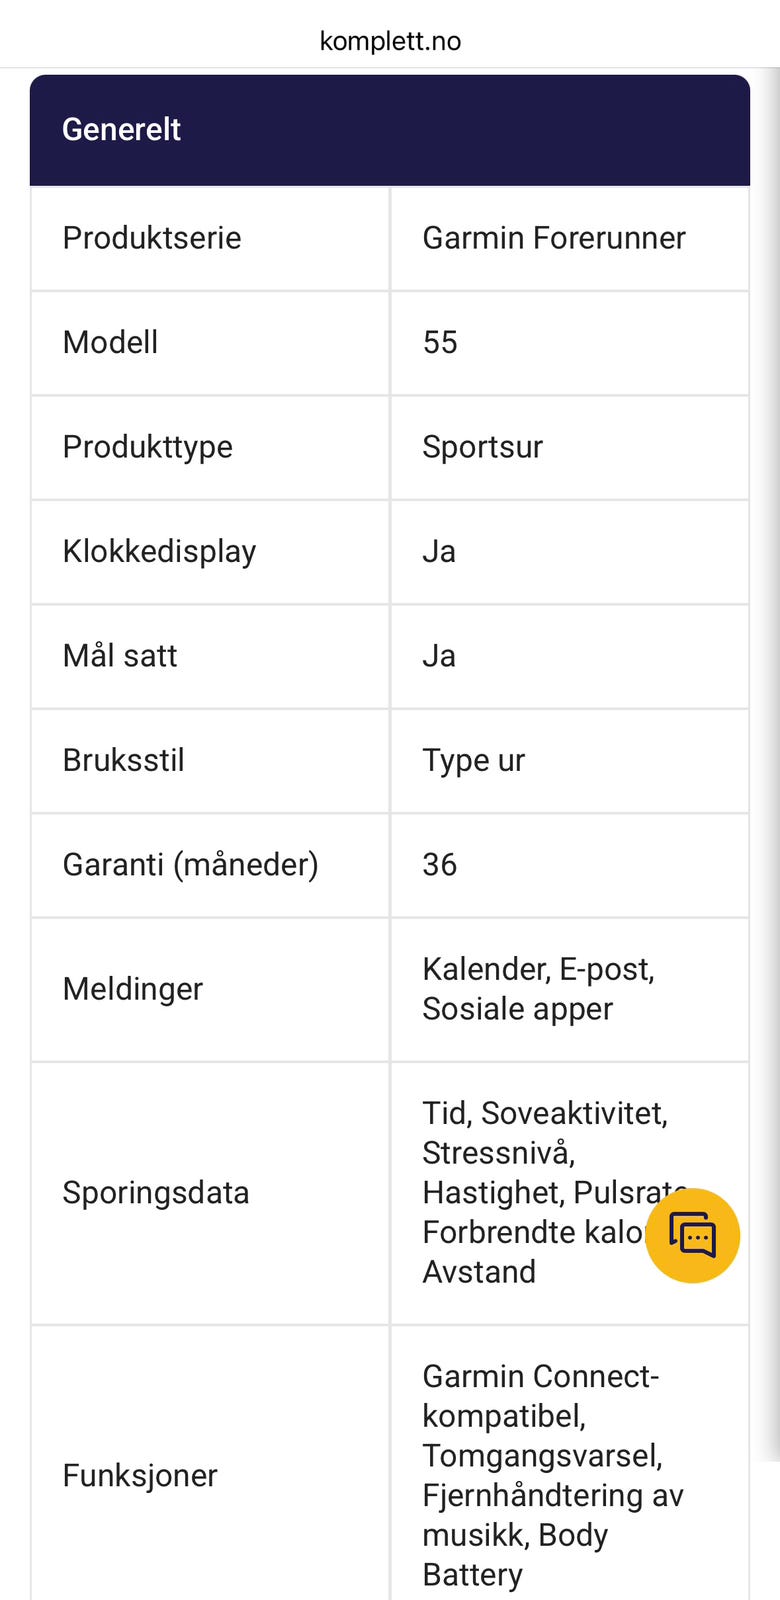Select the Meldinger row label

click(x=132, y=990)
